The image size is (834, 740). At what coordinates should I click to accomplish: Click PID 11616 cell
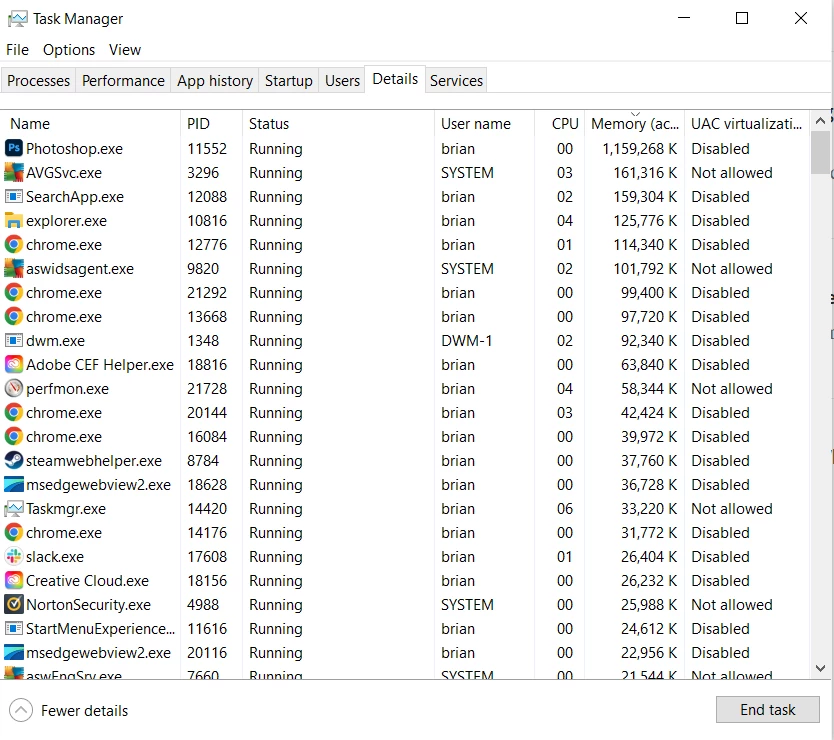pos(207,628)
